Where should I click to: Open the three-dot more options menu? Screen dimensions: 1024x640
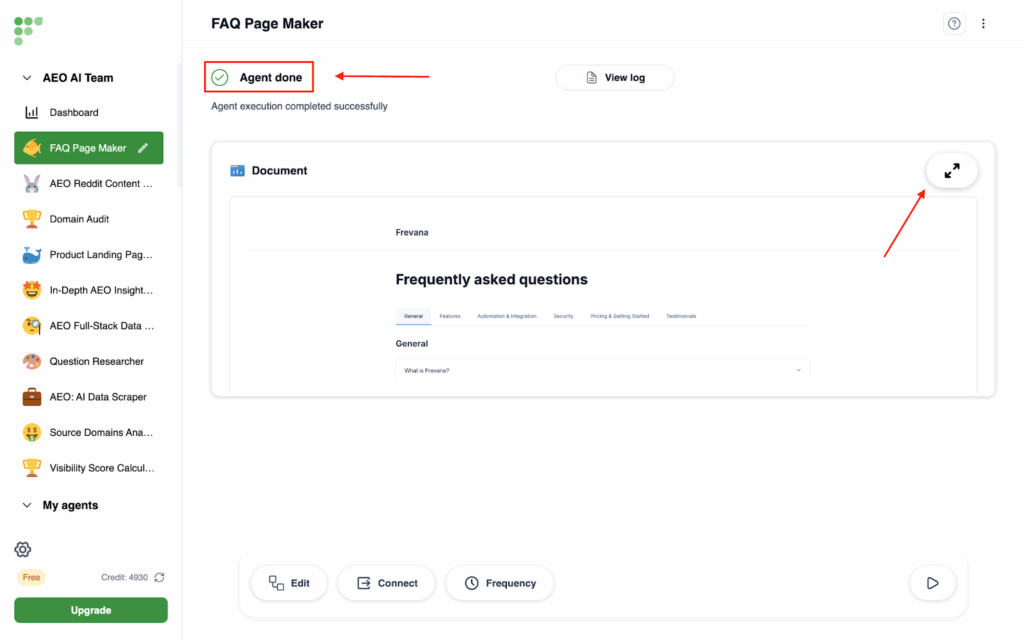pyautogui.click(x=983, y=24)
